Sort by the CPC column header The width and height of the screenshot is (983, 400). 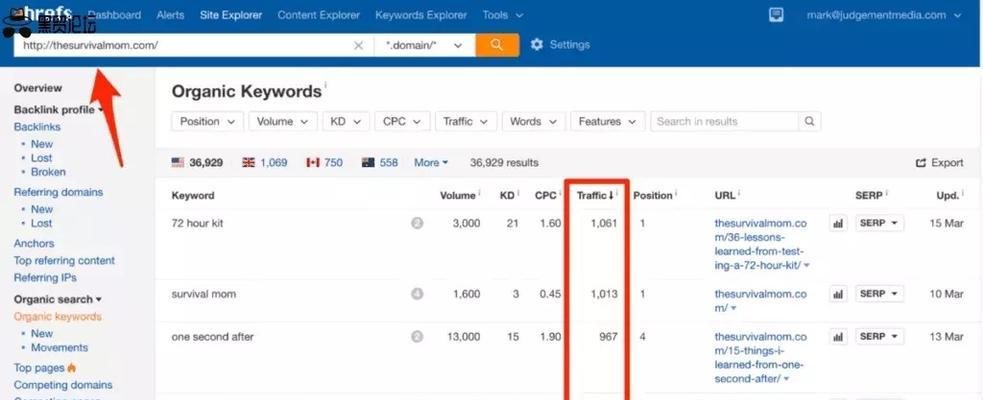click(x=545, y=196)
